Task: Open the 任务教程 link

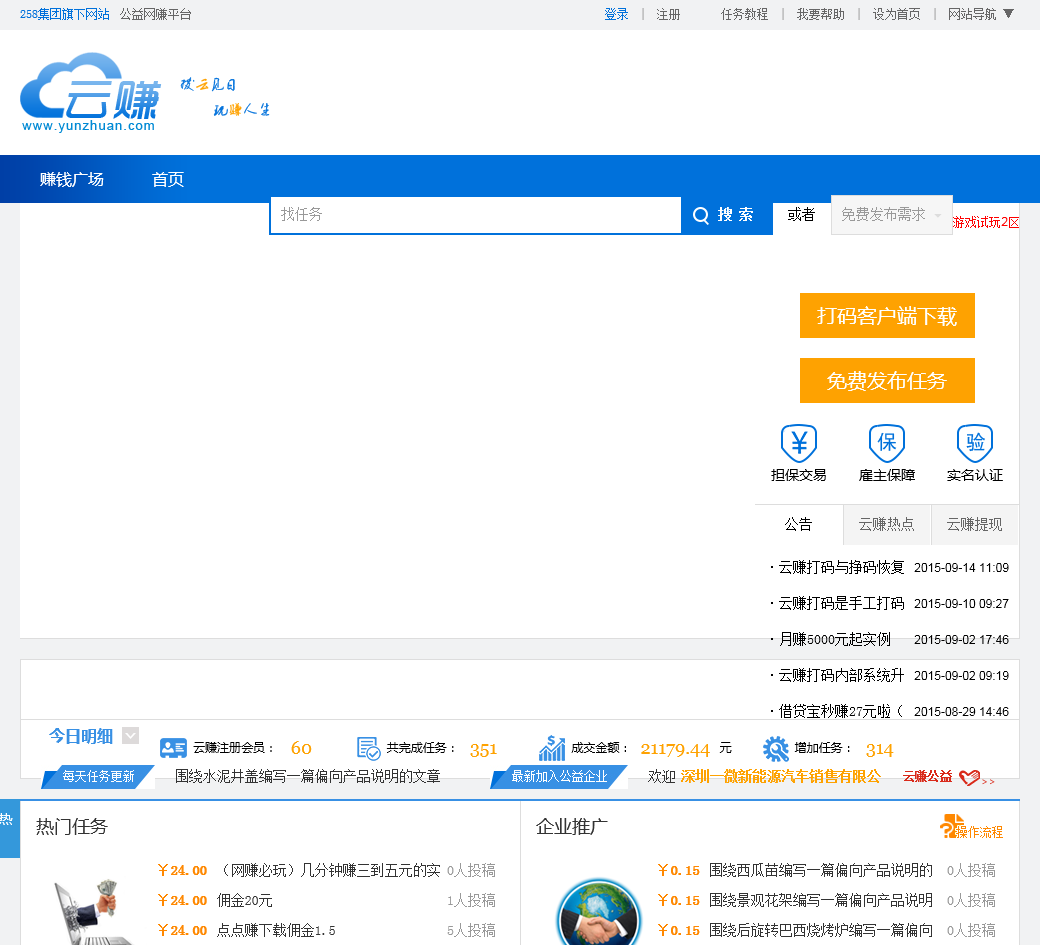Action: (744, 15)
